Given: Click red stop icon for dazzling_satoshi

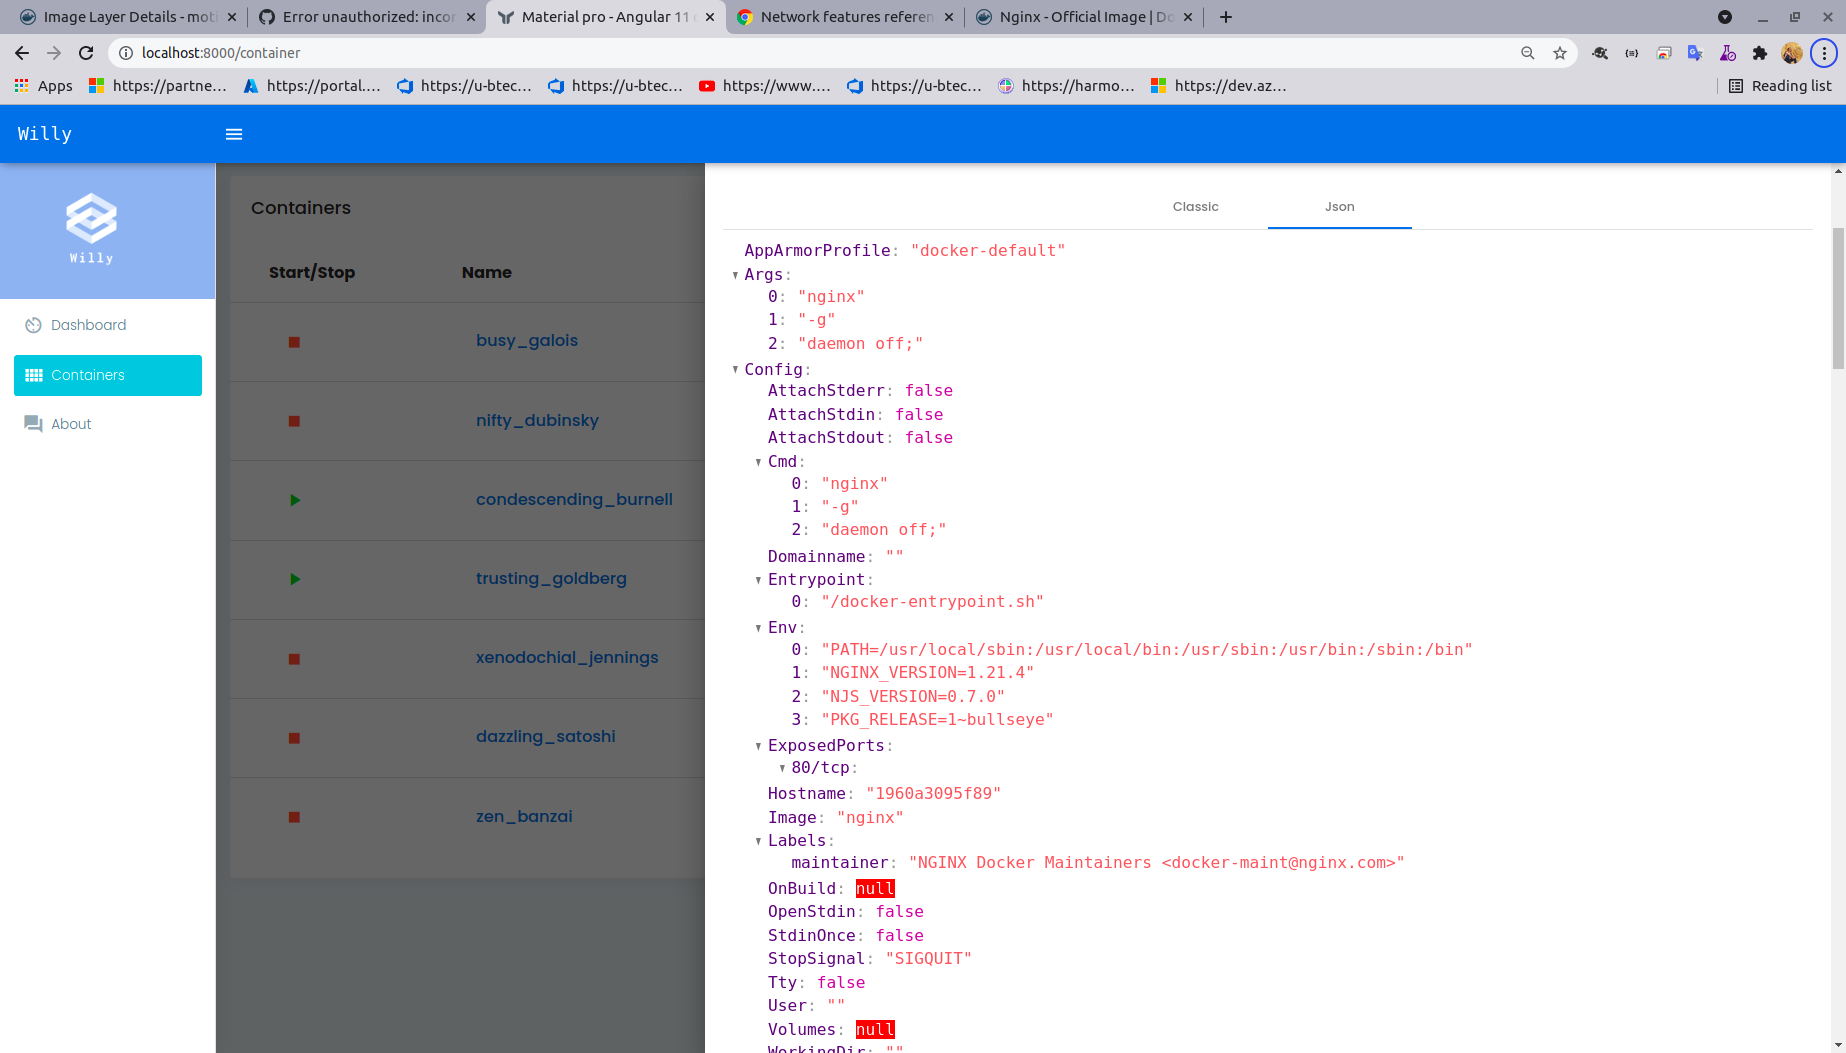Looking at the screenshot, I should (294, 738).
